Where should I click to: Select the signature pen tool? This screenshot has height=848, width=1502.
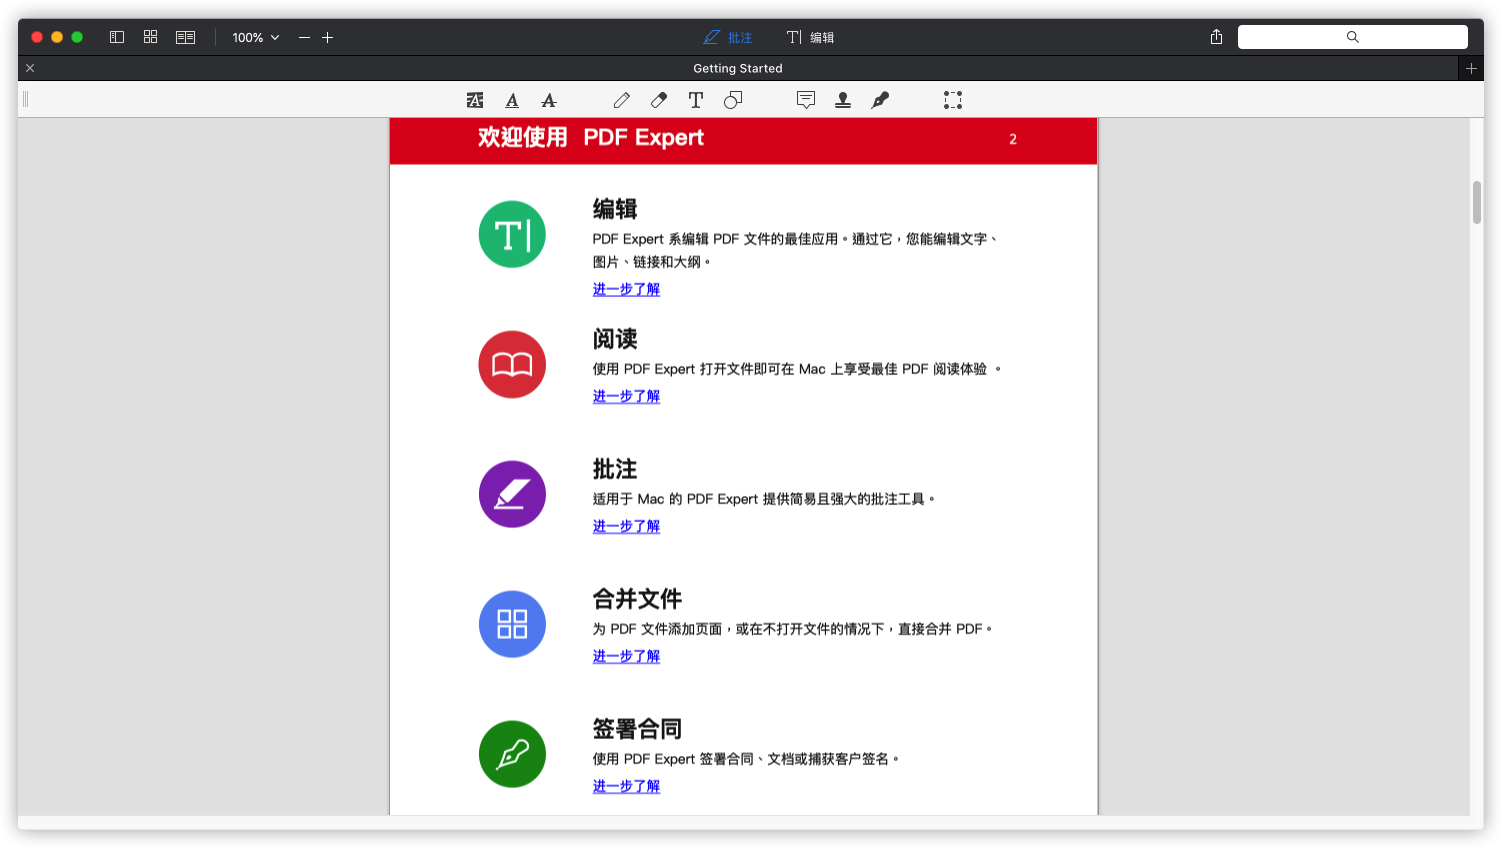coord(879,100)
